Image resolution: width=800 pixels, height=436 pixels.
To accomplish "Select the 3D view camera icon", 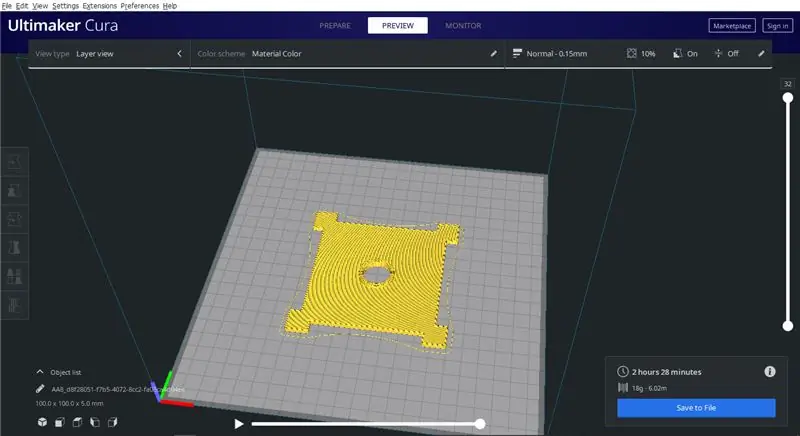I will (42, 422).
